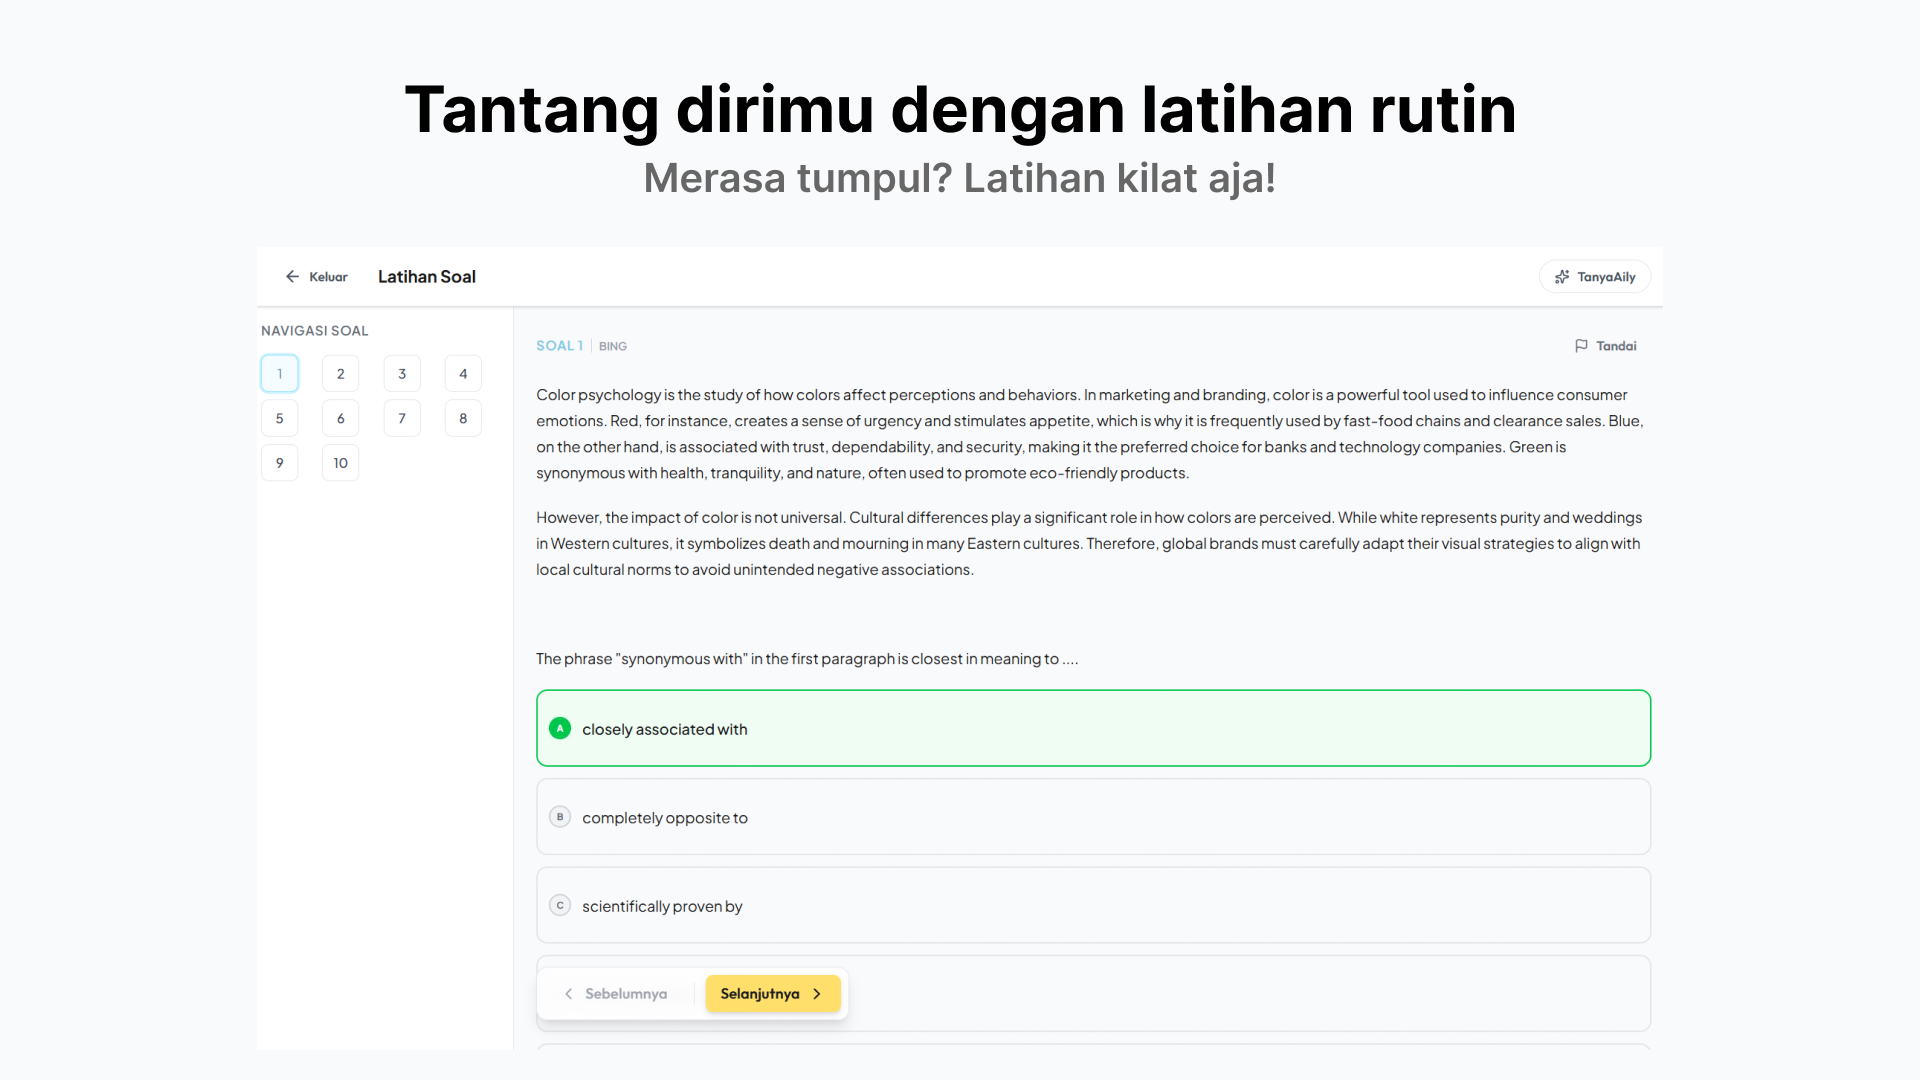The image size is (1920, 1080).
Task: Click the left chevron on Sebelumnya
Action: click(x=569, y=994)
